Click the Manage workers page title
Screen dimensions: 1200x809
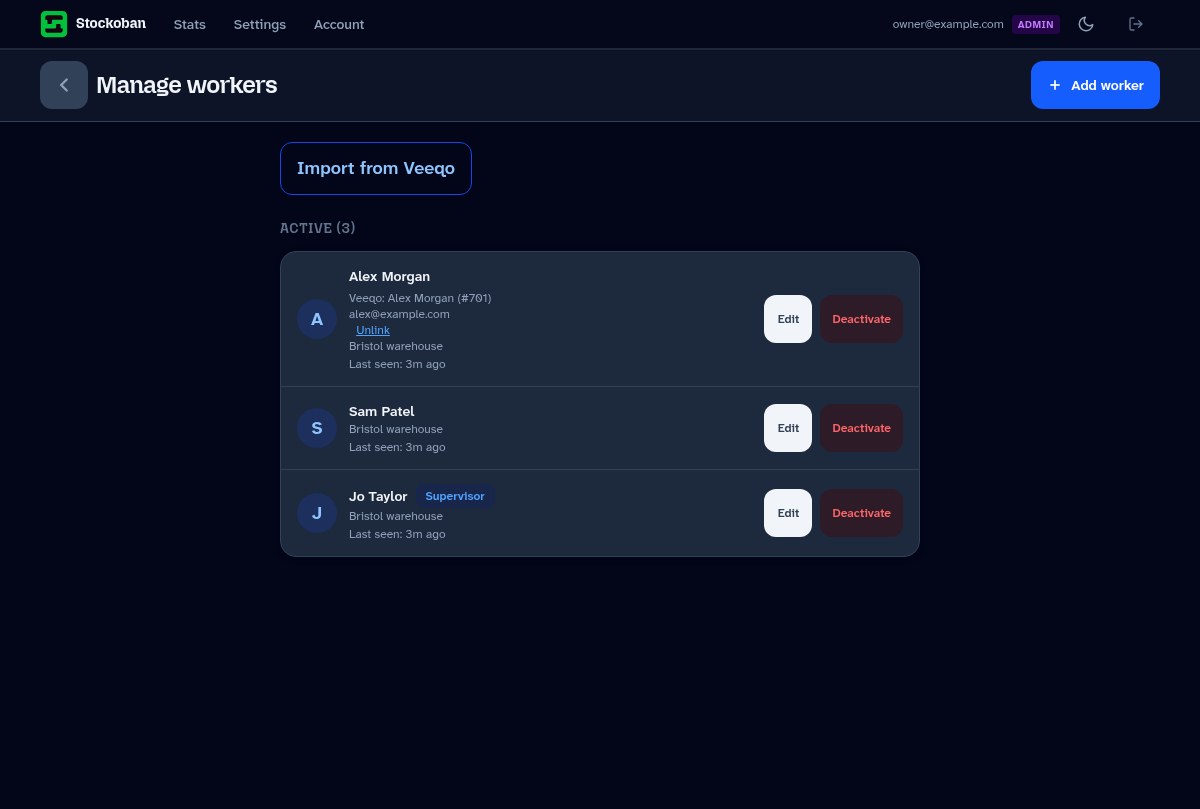click(x=187, y=85)
